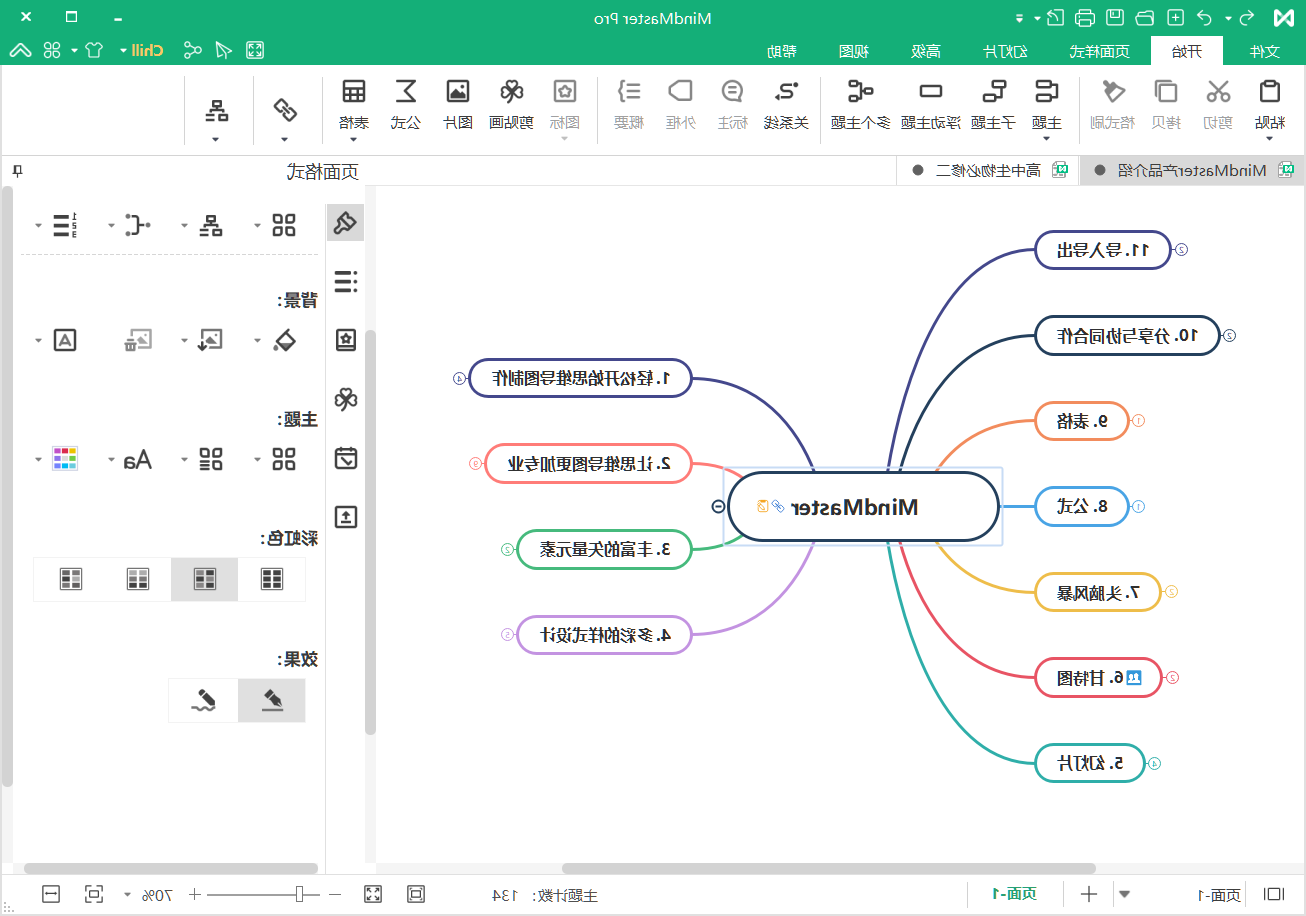This screenshot has width=1306, height=916.
Task: Open the theme color palette dropdown
Action: click(39, 460)
